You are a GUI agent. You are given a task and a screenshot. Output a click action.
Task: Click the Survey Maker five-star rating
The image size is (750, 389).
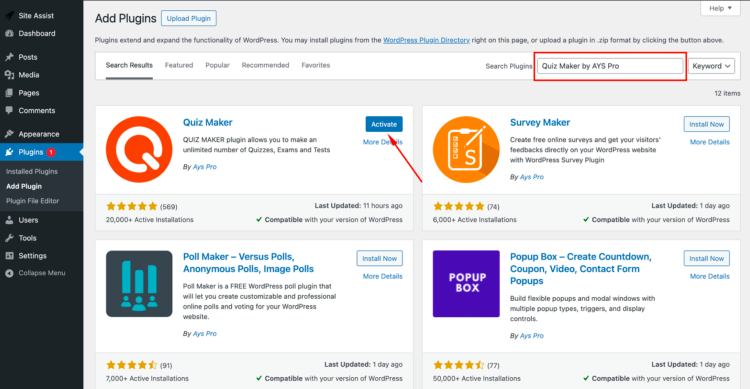(x=459, y=206)
